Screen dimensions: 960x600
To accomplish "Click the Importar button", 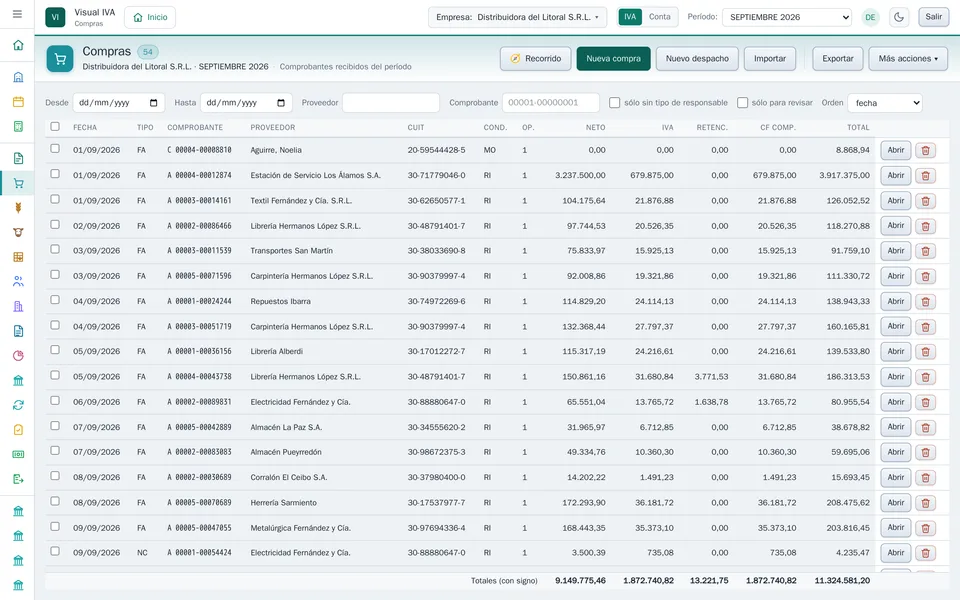I will coord(770,59).
